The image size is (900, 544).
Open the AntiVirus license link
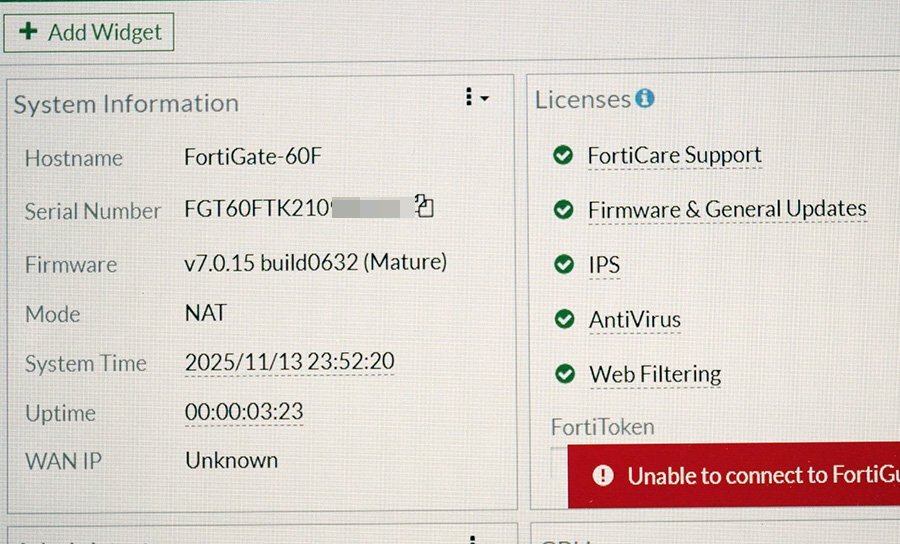(x=634, y=320)
